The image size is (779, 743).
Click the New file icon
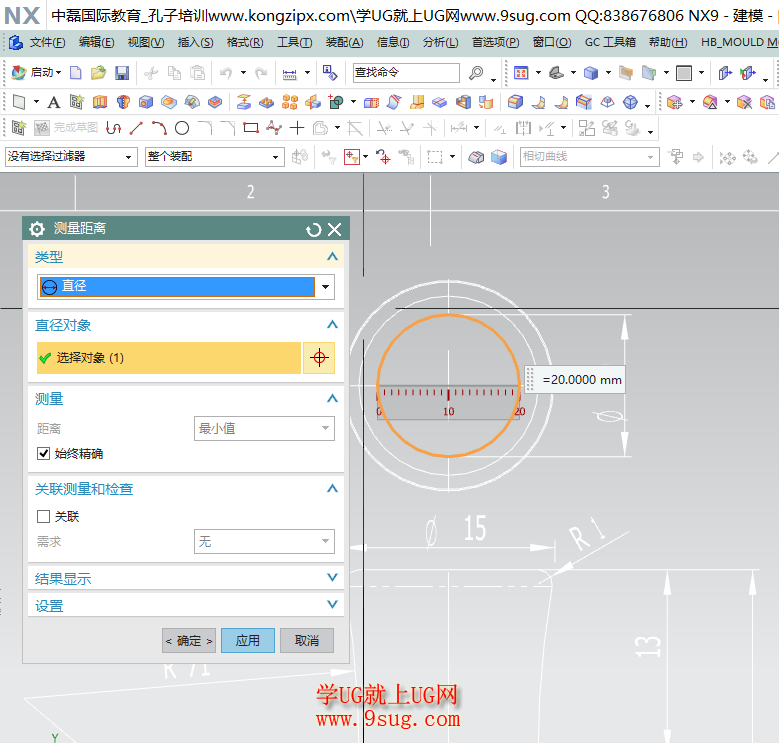[x=76, y=73]
